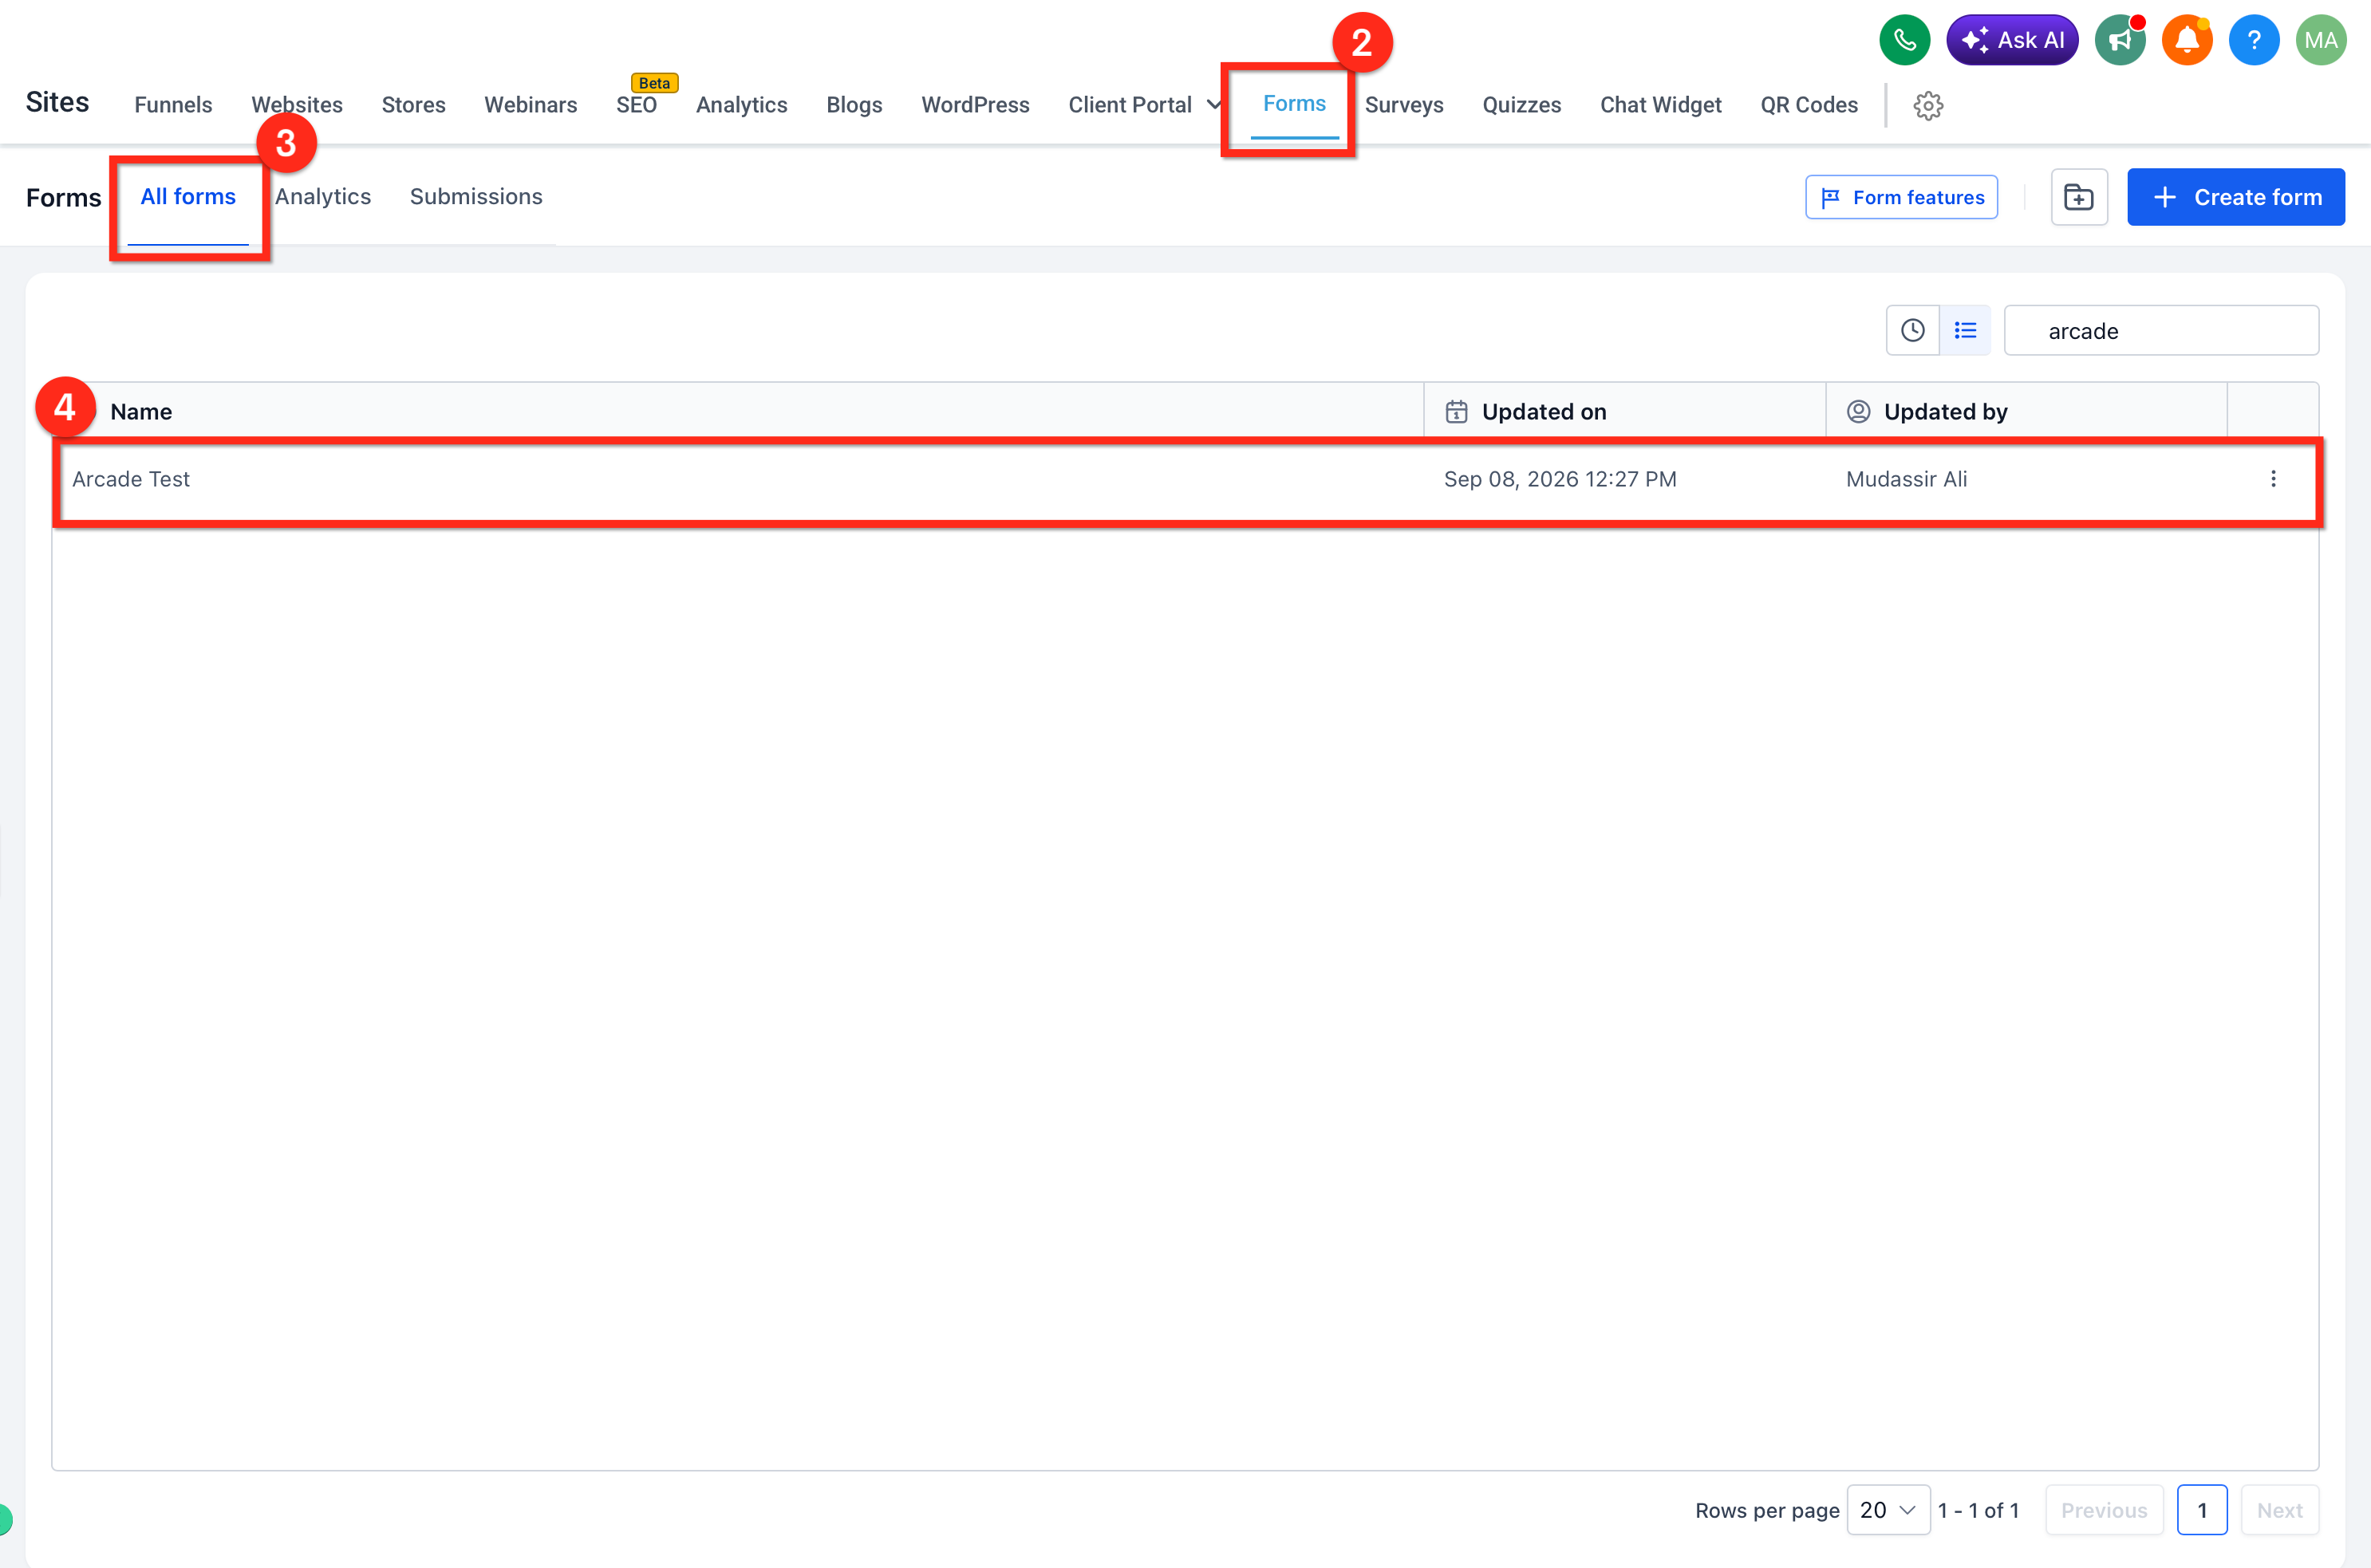Go to the Stores tab
The image size is (2371, 1568).
pyautogui.click(x=413, y=105)
